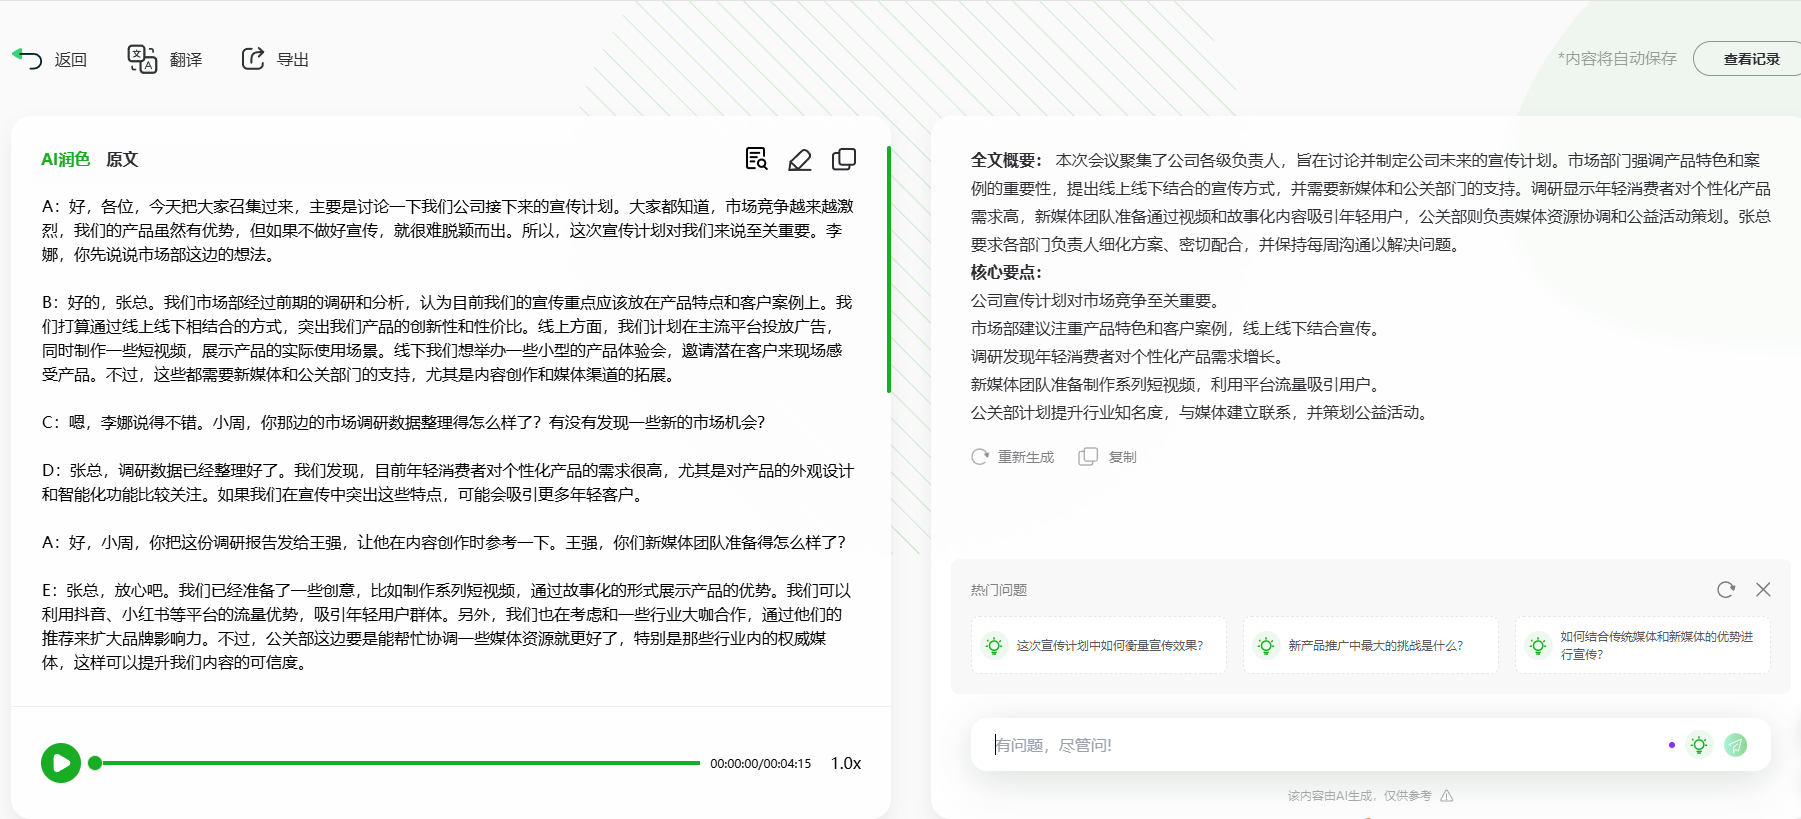Click the audio progress bar
This screenshot has height=819, width=1801.
(x=400, y=763)
